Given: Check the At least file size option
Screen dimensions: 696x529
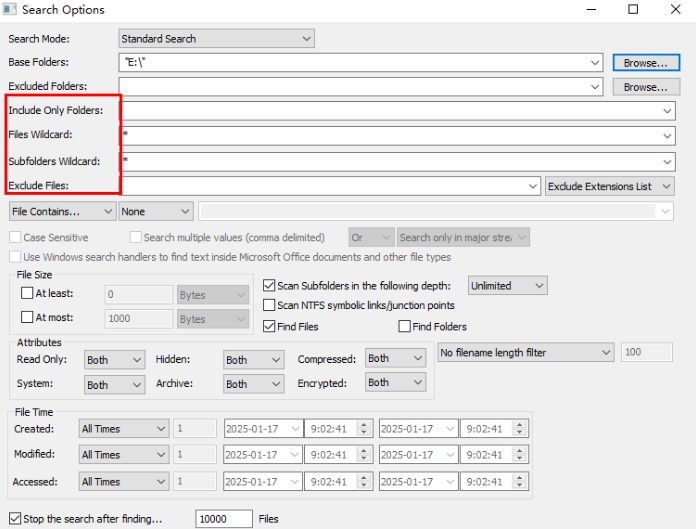Looking at the screenshot, I should click(x=27, y=294).
